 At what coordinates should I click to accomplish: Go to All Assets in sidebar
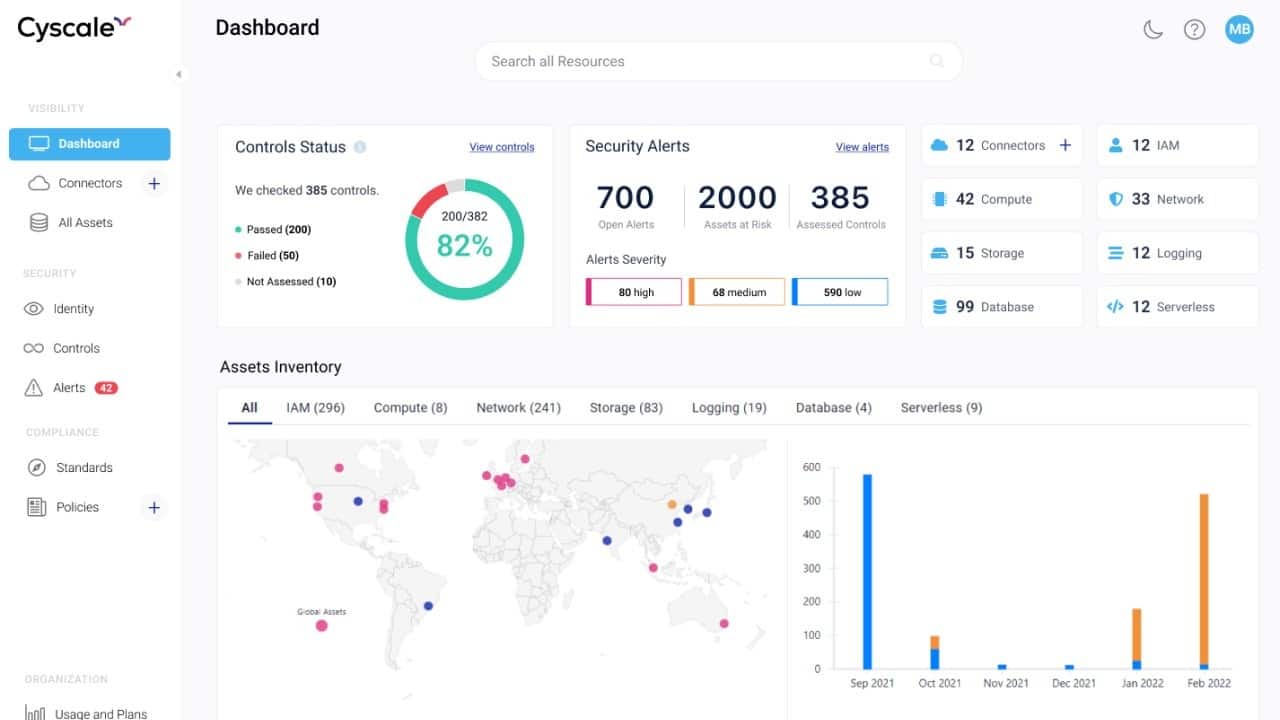point(85,223)
